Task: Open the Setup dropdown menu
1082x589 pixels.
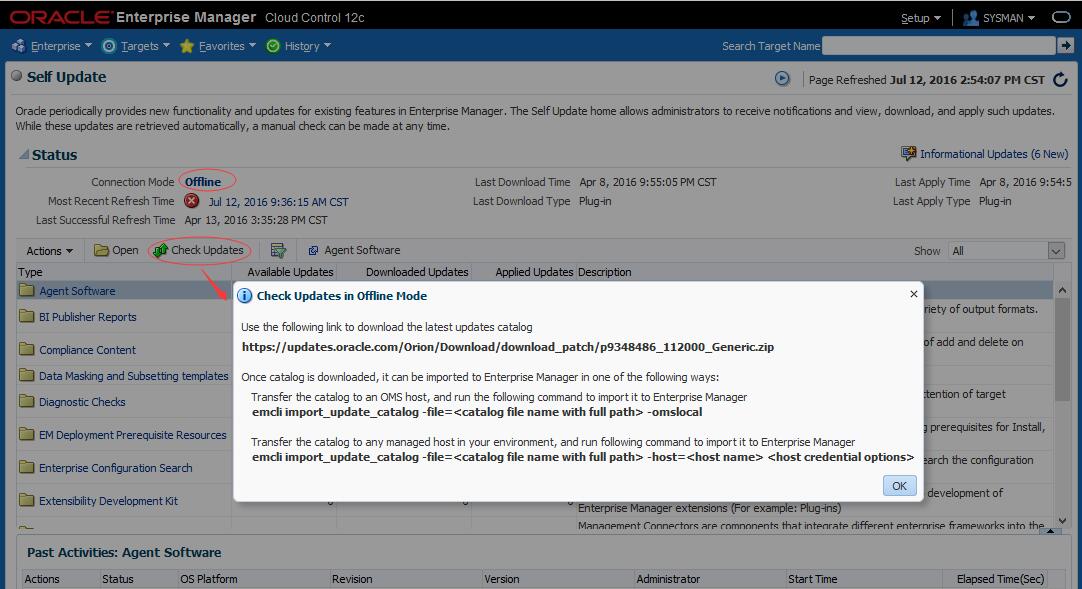Action: click(x=921, y=18)
